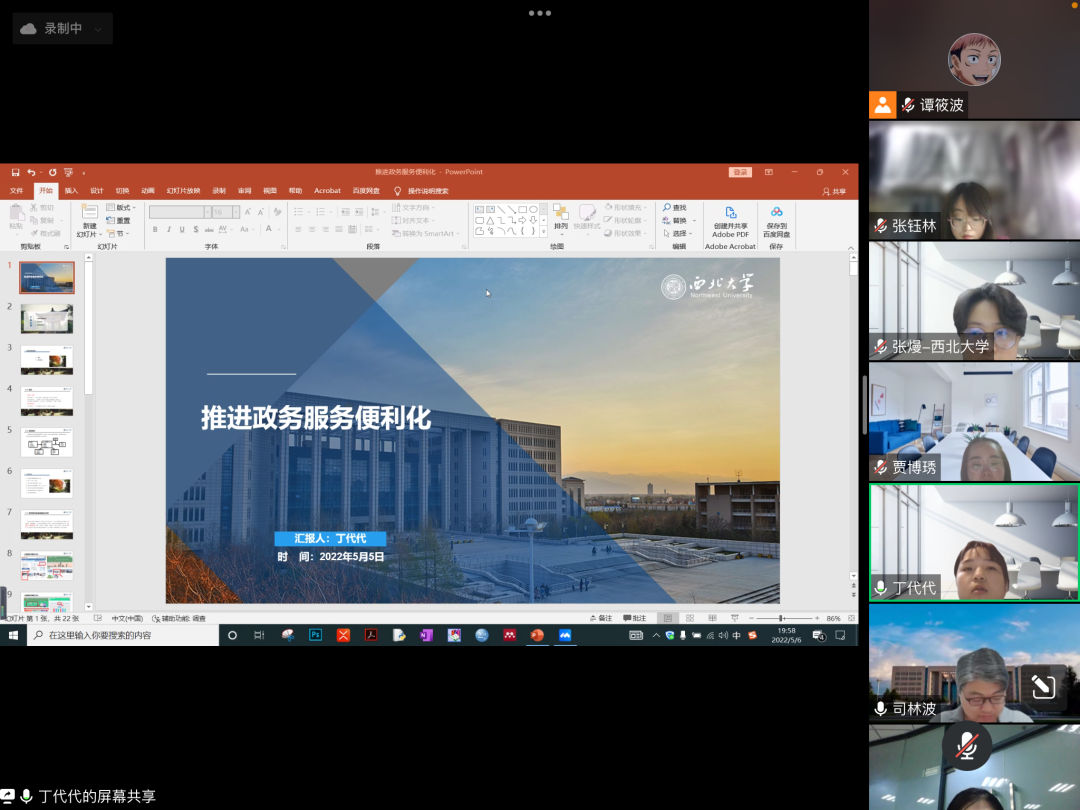Adjust the zoom slider in status bar
The image size is (1080, 810).
[x=781, y=618]
